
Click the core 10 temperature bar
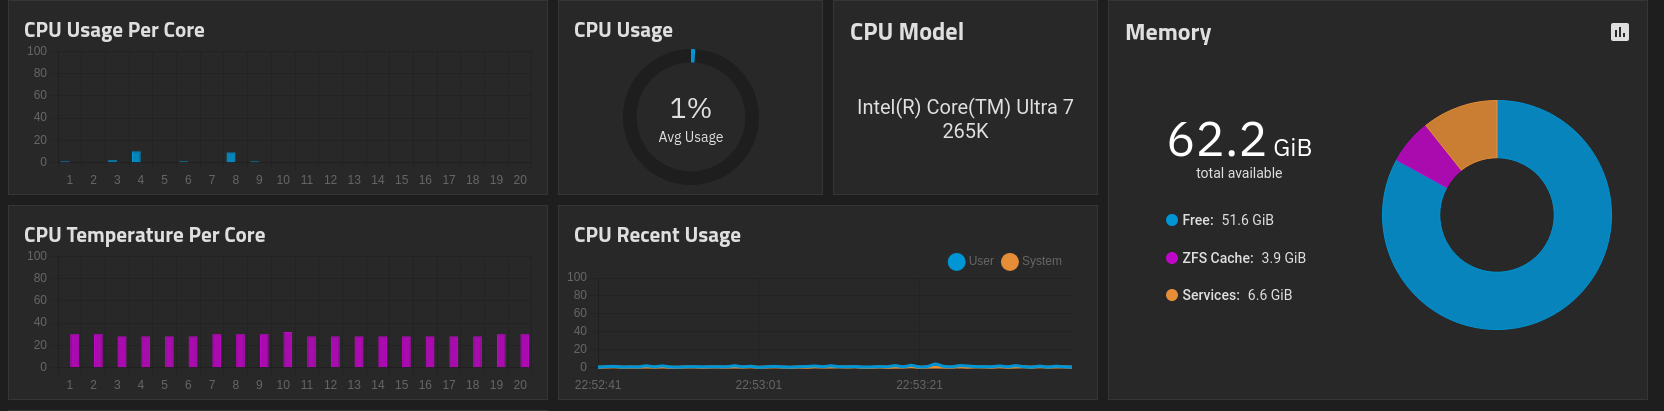(x=288, y=350)
